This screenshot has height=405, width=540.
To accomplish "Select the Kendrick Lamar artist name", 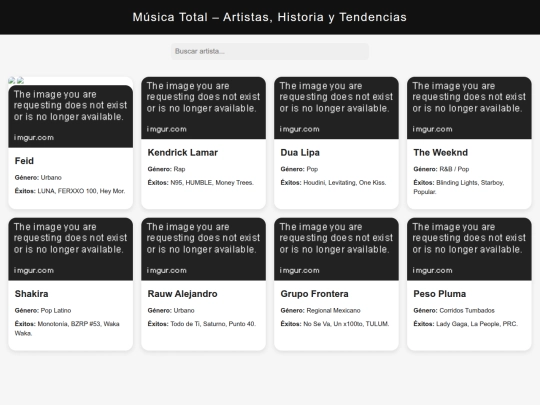I will point(183,153).
